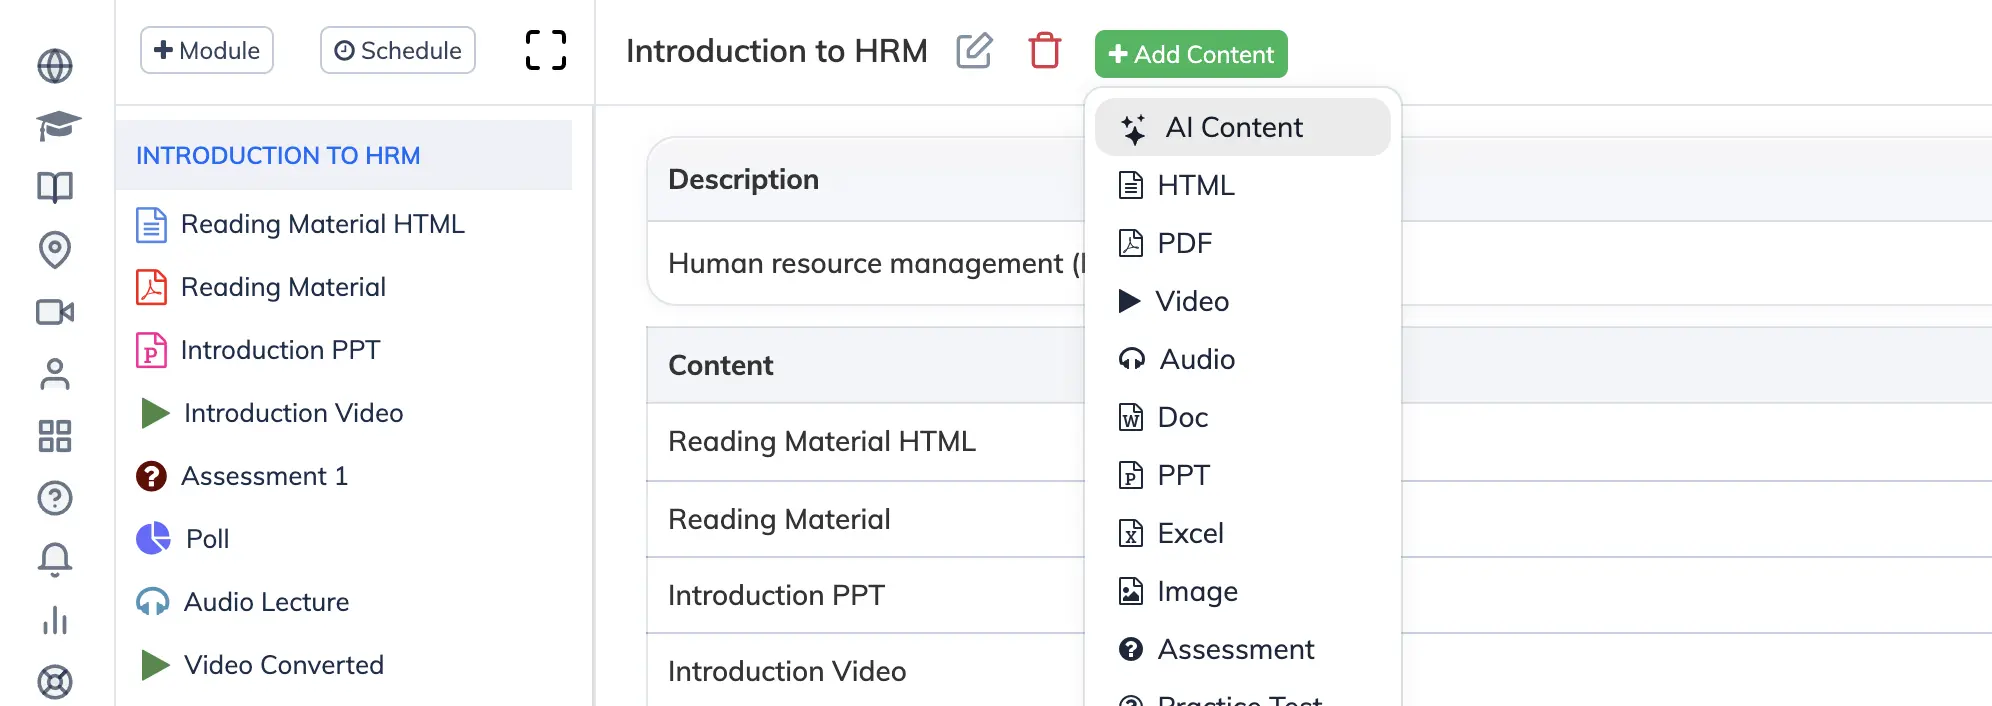Open Audio Lecture item in sidebar list
The image size is (1992, 706).
coord(266,602)
